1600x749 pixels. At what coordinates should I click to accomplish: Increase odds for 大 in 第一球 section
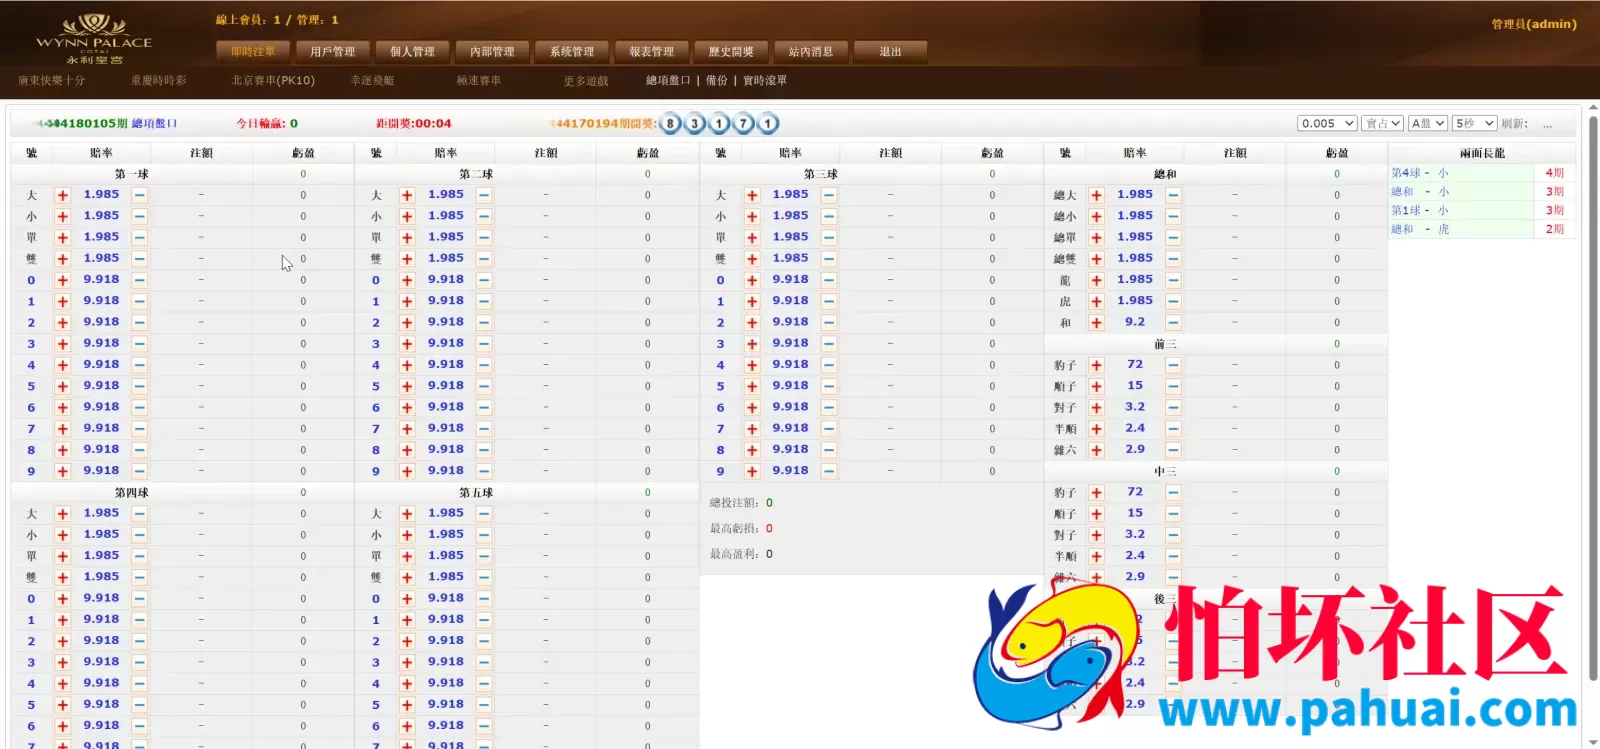[x=62, y=195]
